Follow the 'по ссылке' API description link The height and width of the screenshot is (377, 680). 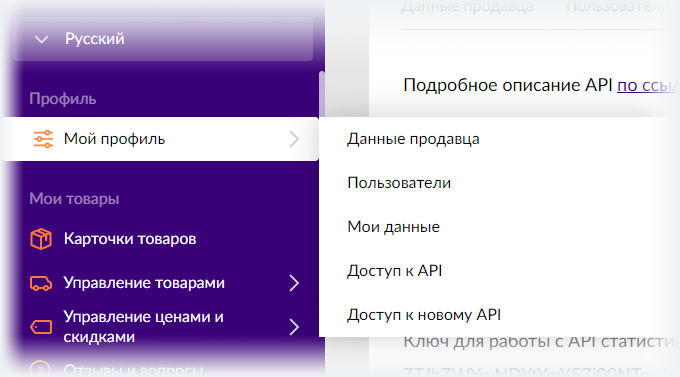point(648,85)
